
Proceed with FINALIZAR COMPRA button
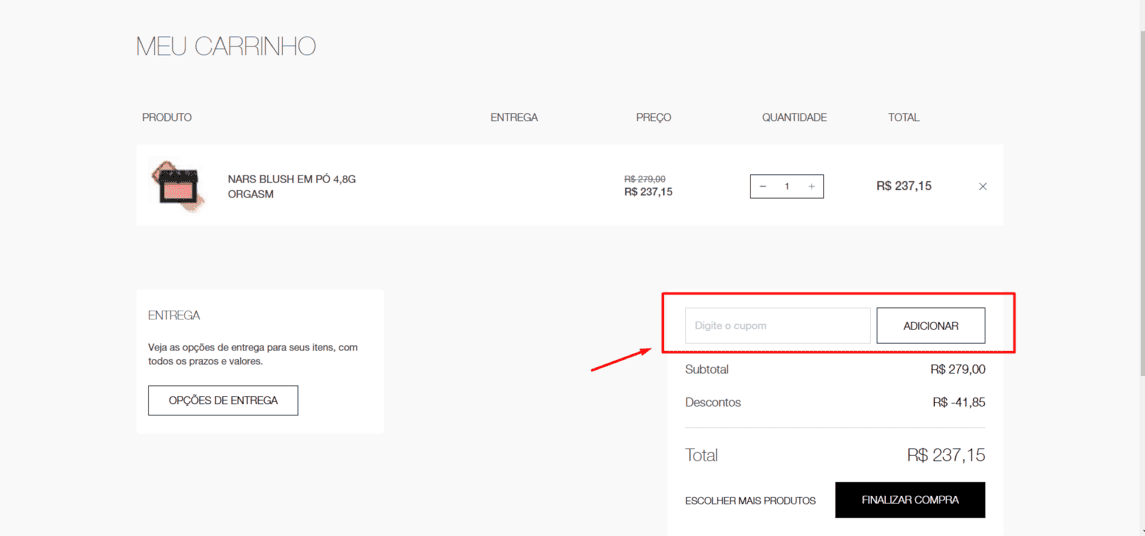(x=910, y=499)
